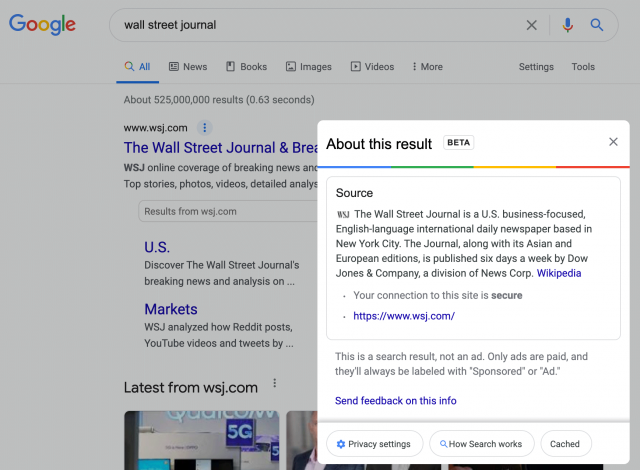This screenshot has width=640, height=470.
Task: Click the BETA badge
Action: [x=458, y=142]
